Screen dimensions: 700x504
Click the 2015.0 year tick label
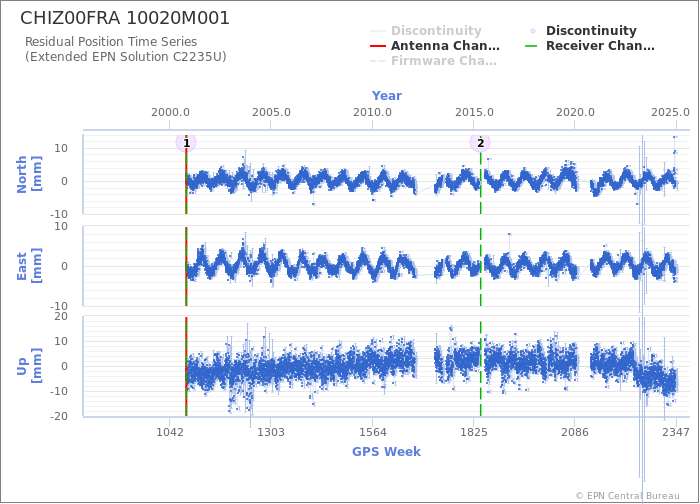tap(474, 112)
